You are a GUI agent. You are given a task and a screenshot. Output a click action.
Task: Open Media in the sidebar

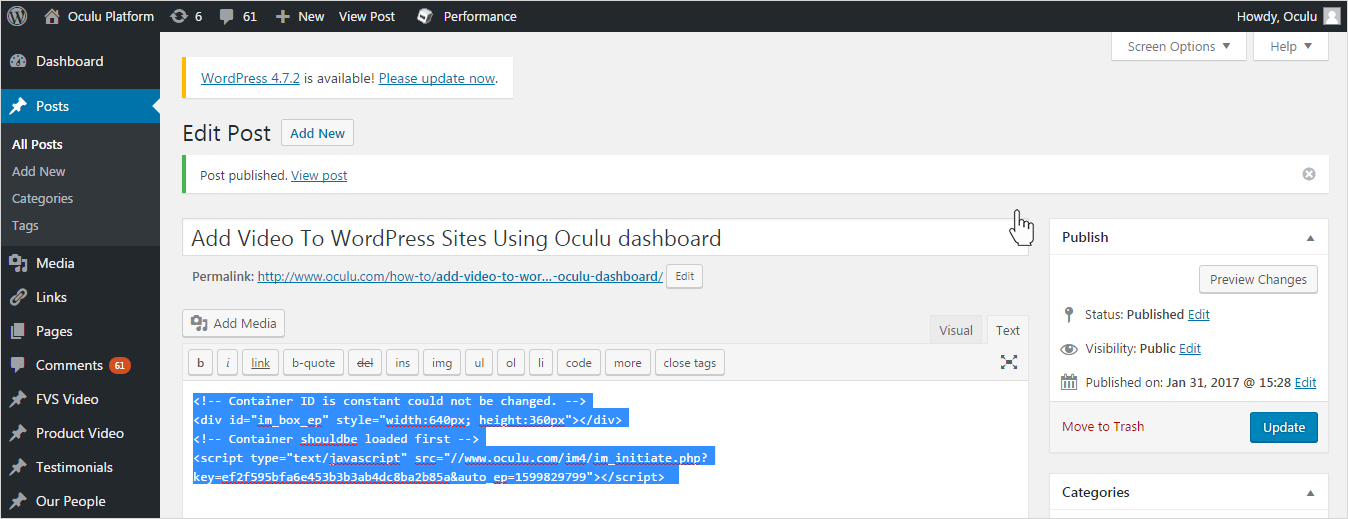coord(80,263)
